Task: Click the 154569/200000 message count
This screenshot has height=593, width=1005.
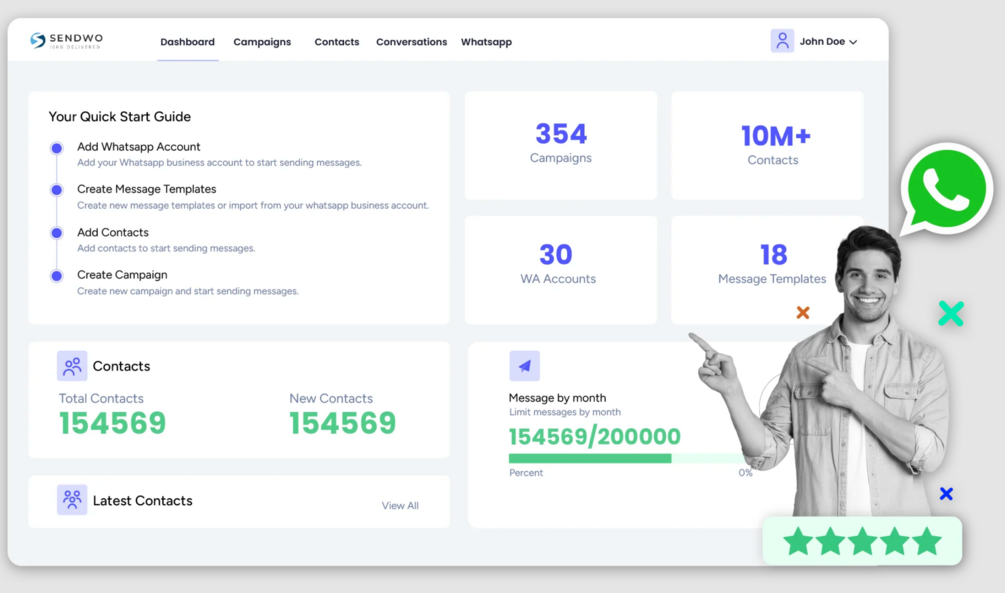Action: pyautogui.click(x=595, y=437)
